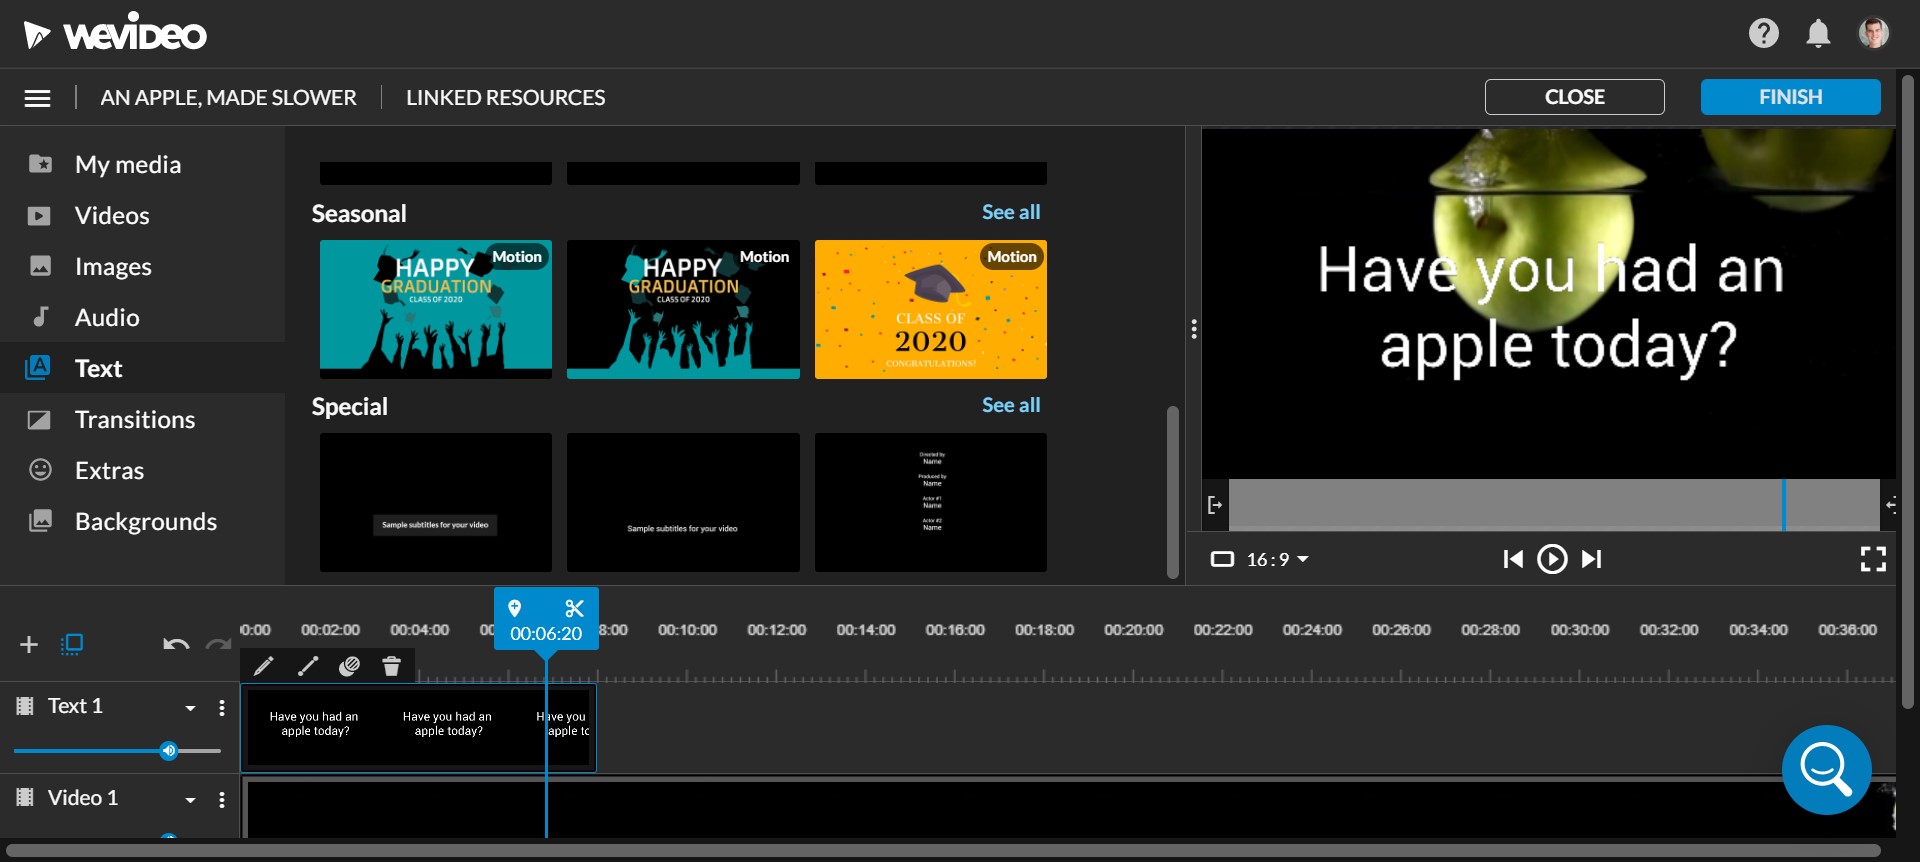This screenshot has width=1920, height=862.
Task: Toggle the blue timeline snapping icon
Action: click(72, 644)
